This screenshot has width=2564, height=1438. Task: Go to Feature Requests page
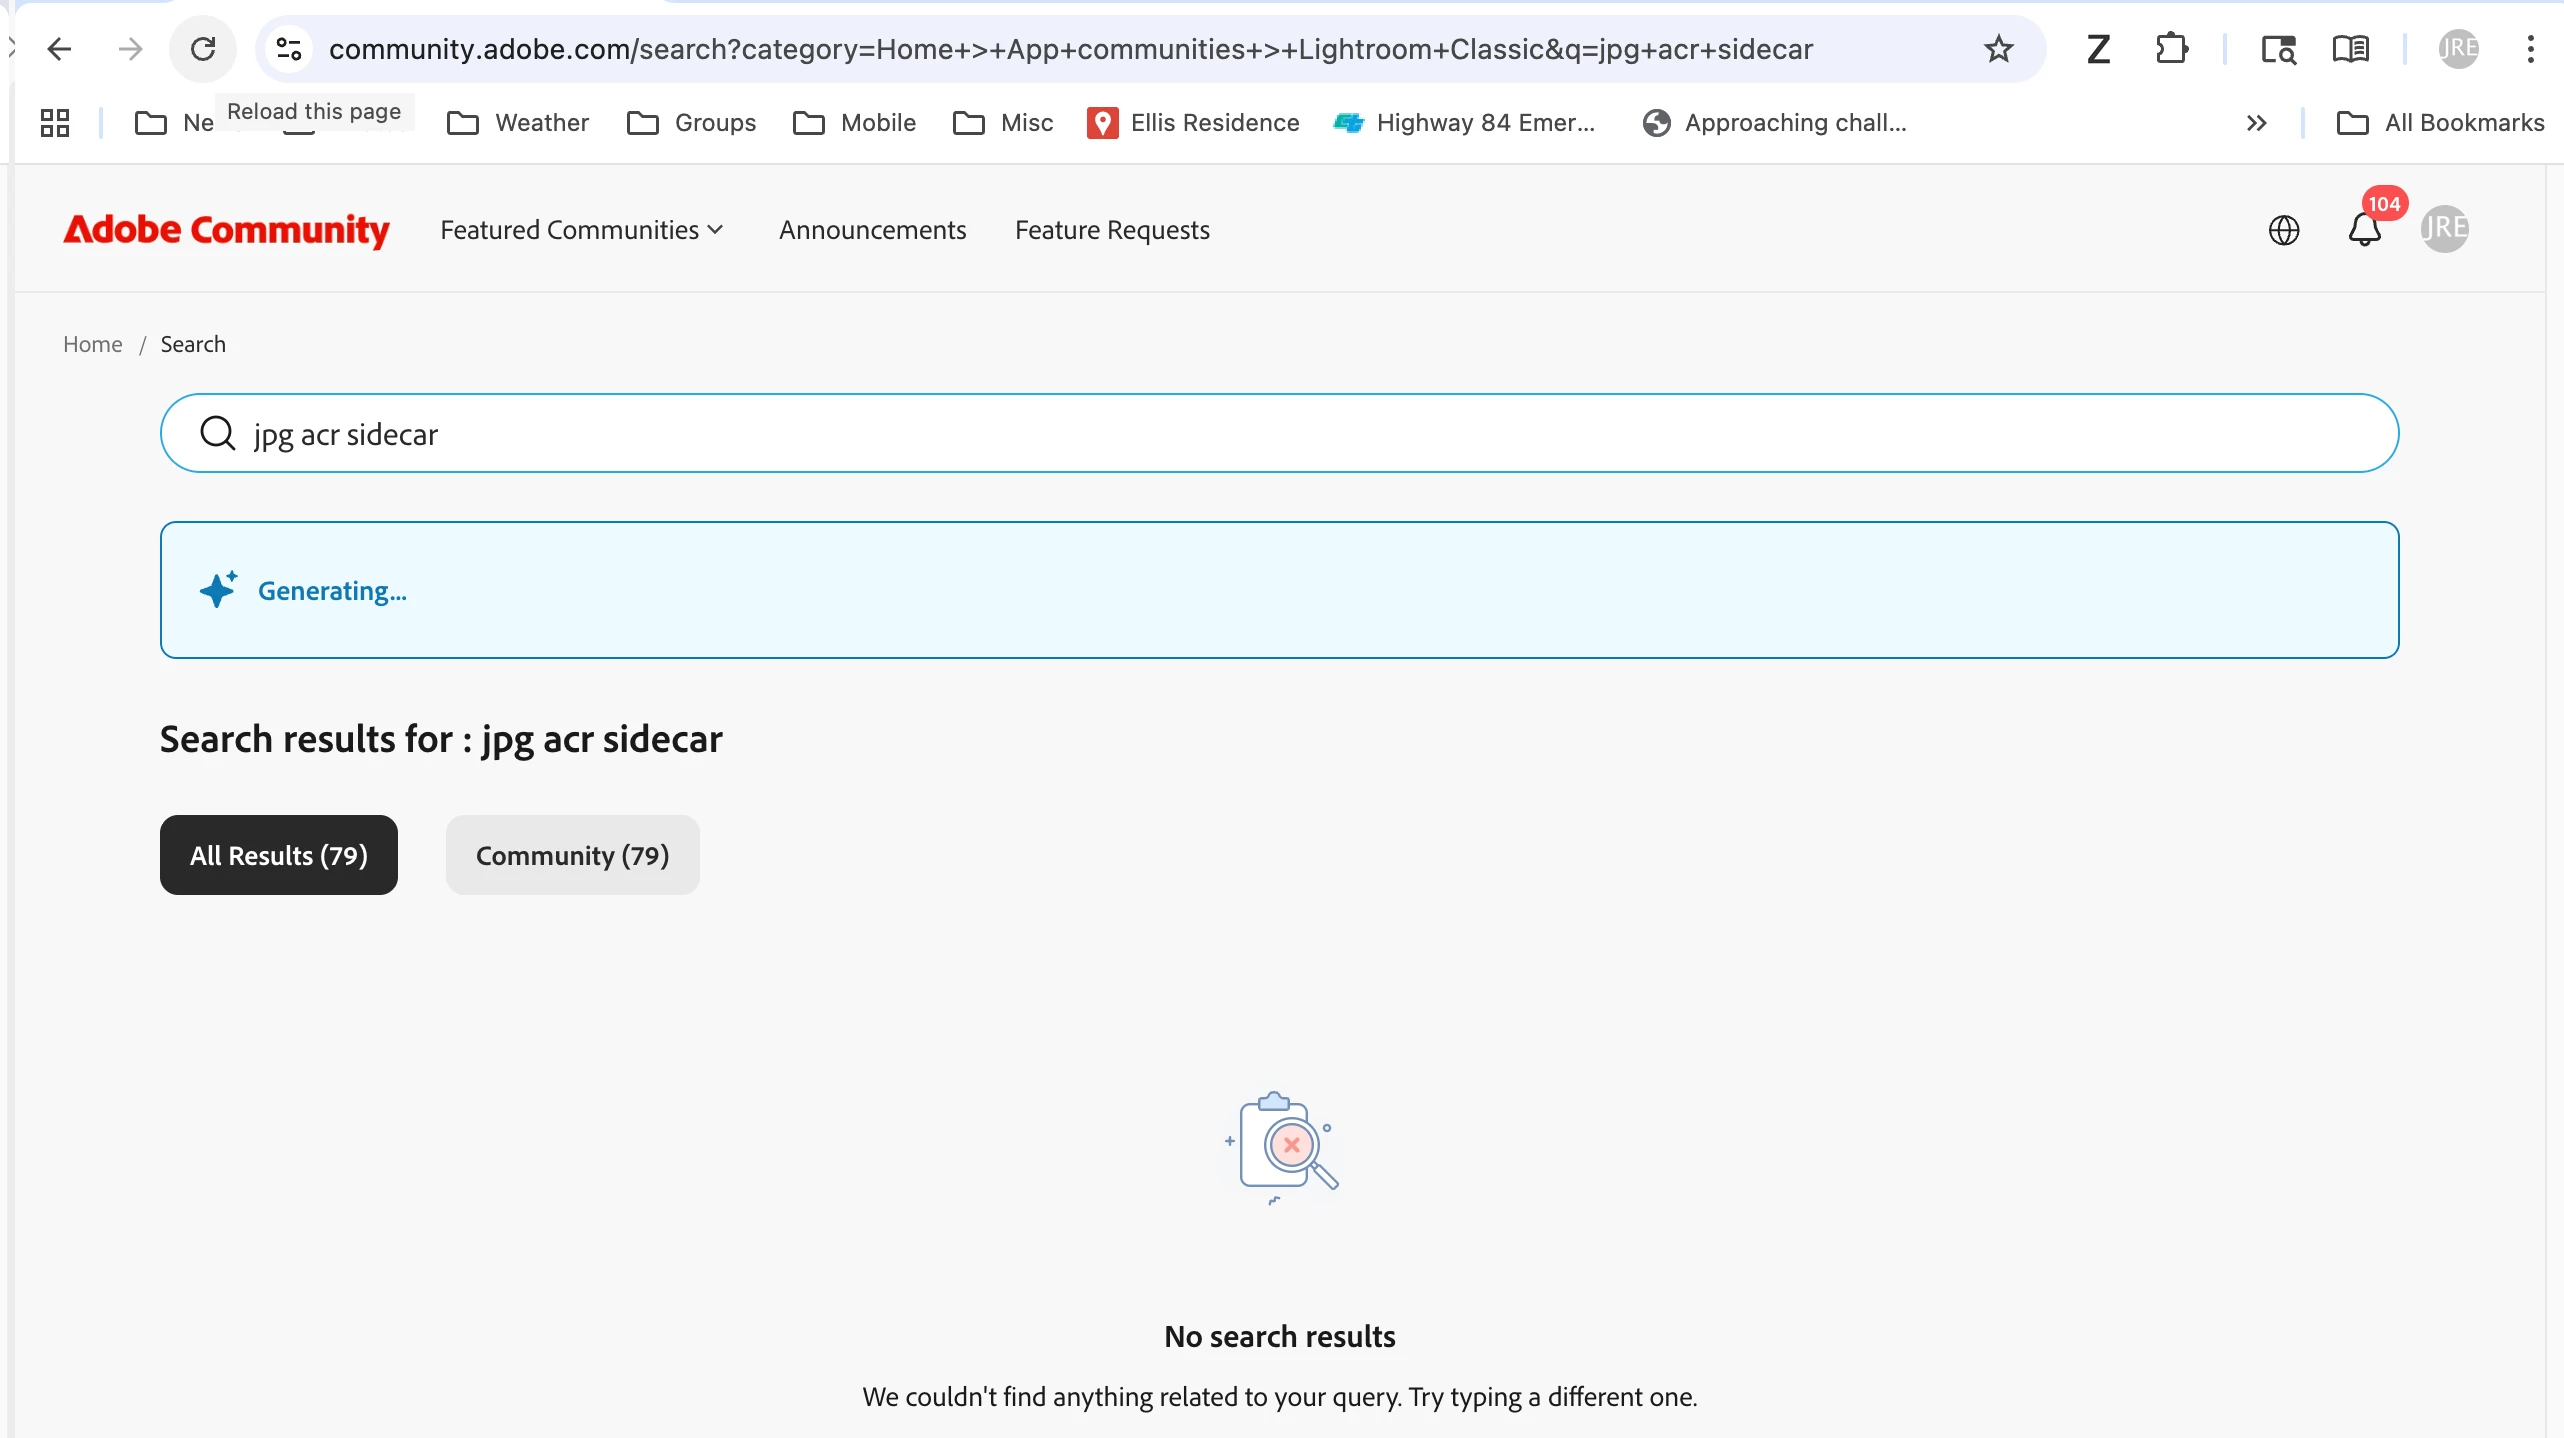tap(1112, 230)
